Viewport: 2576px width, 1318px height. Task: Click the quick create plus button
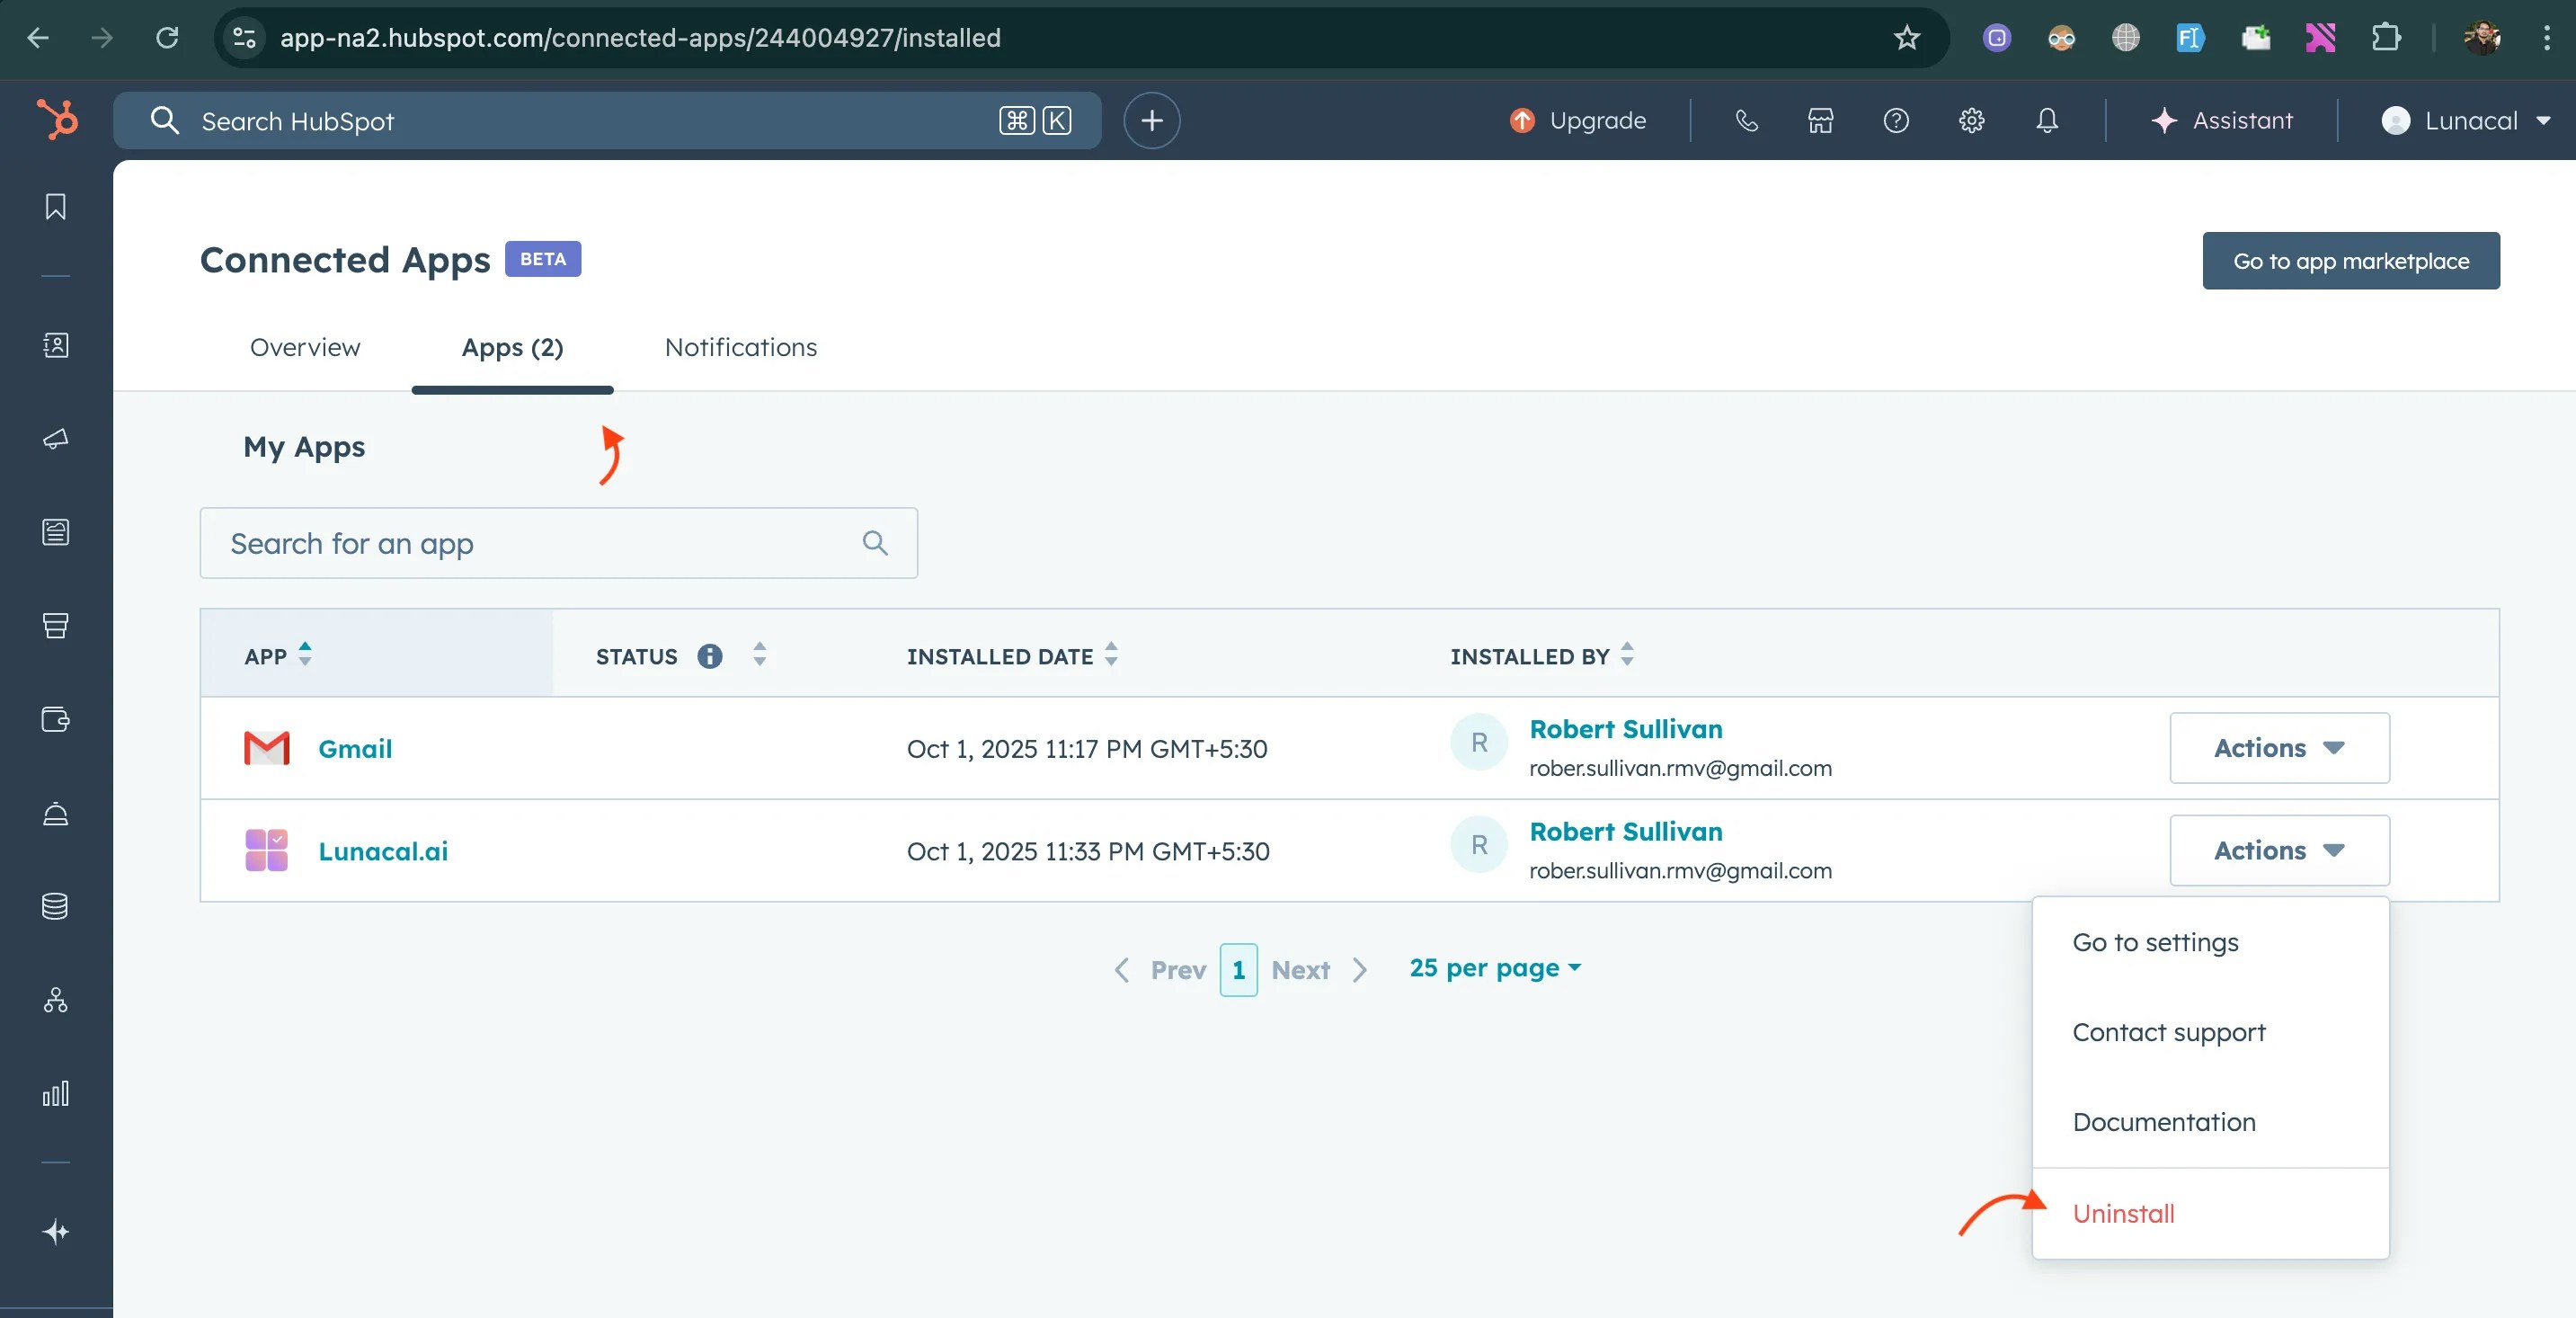(x=1151, y=121)
